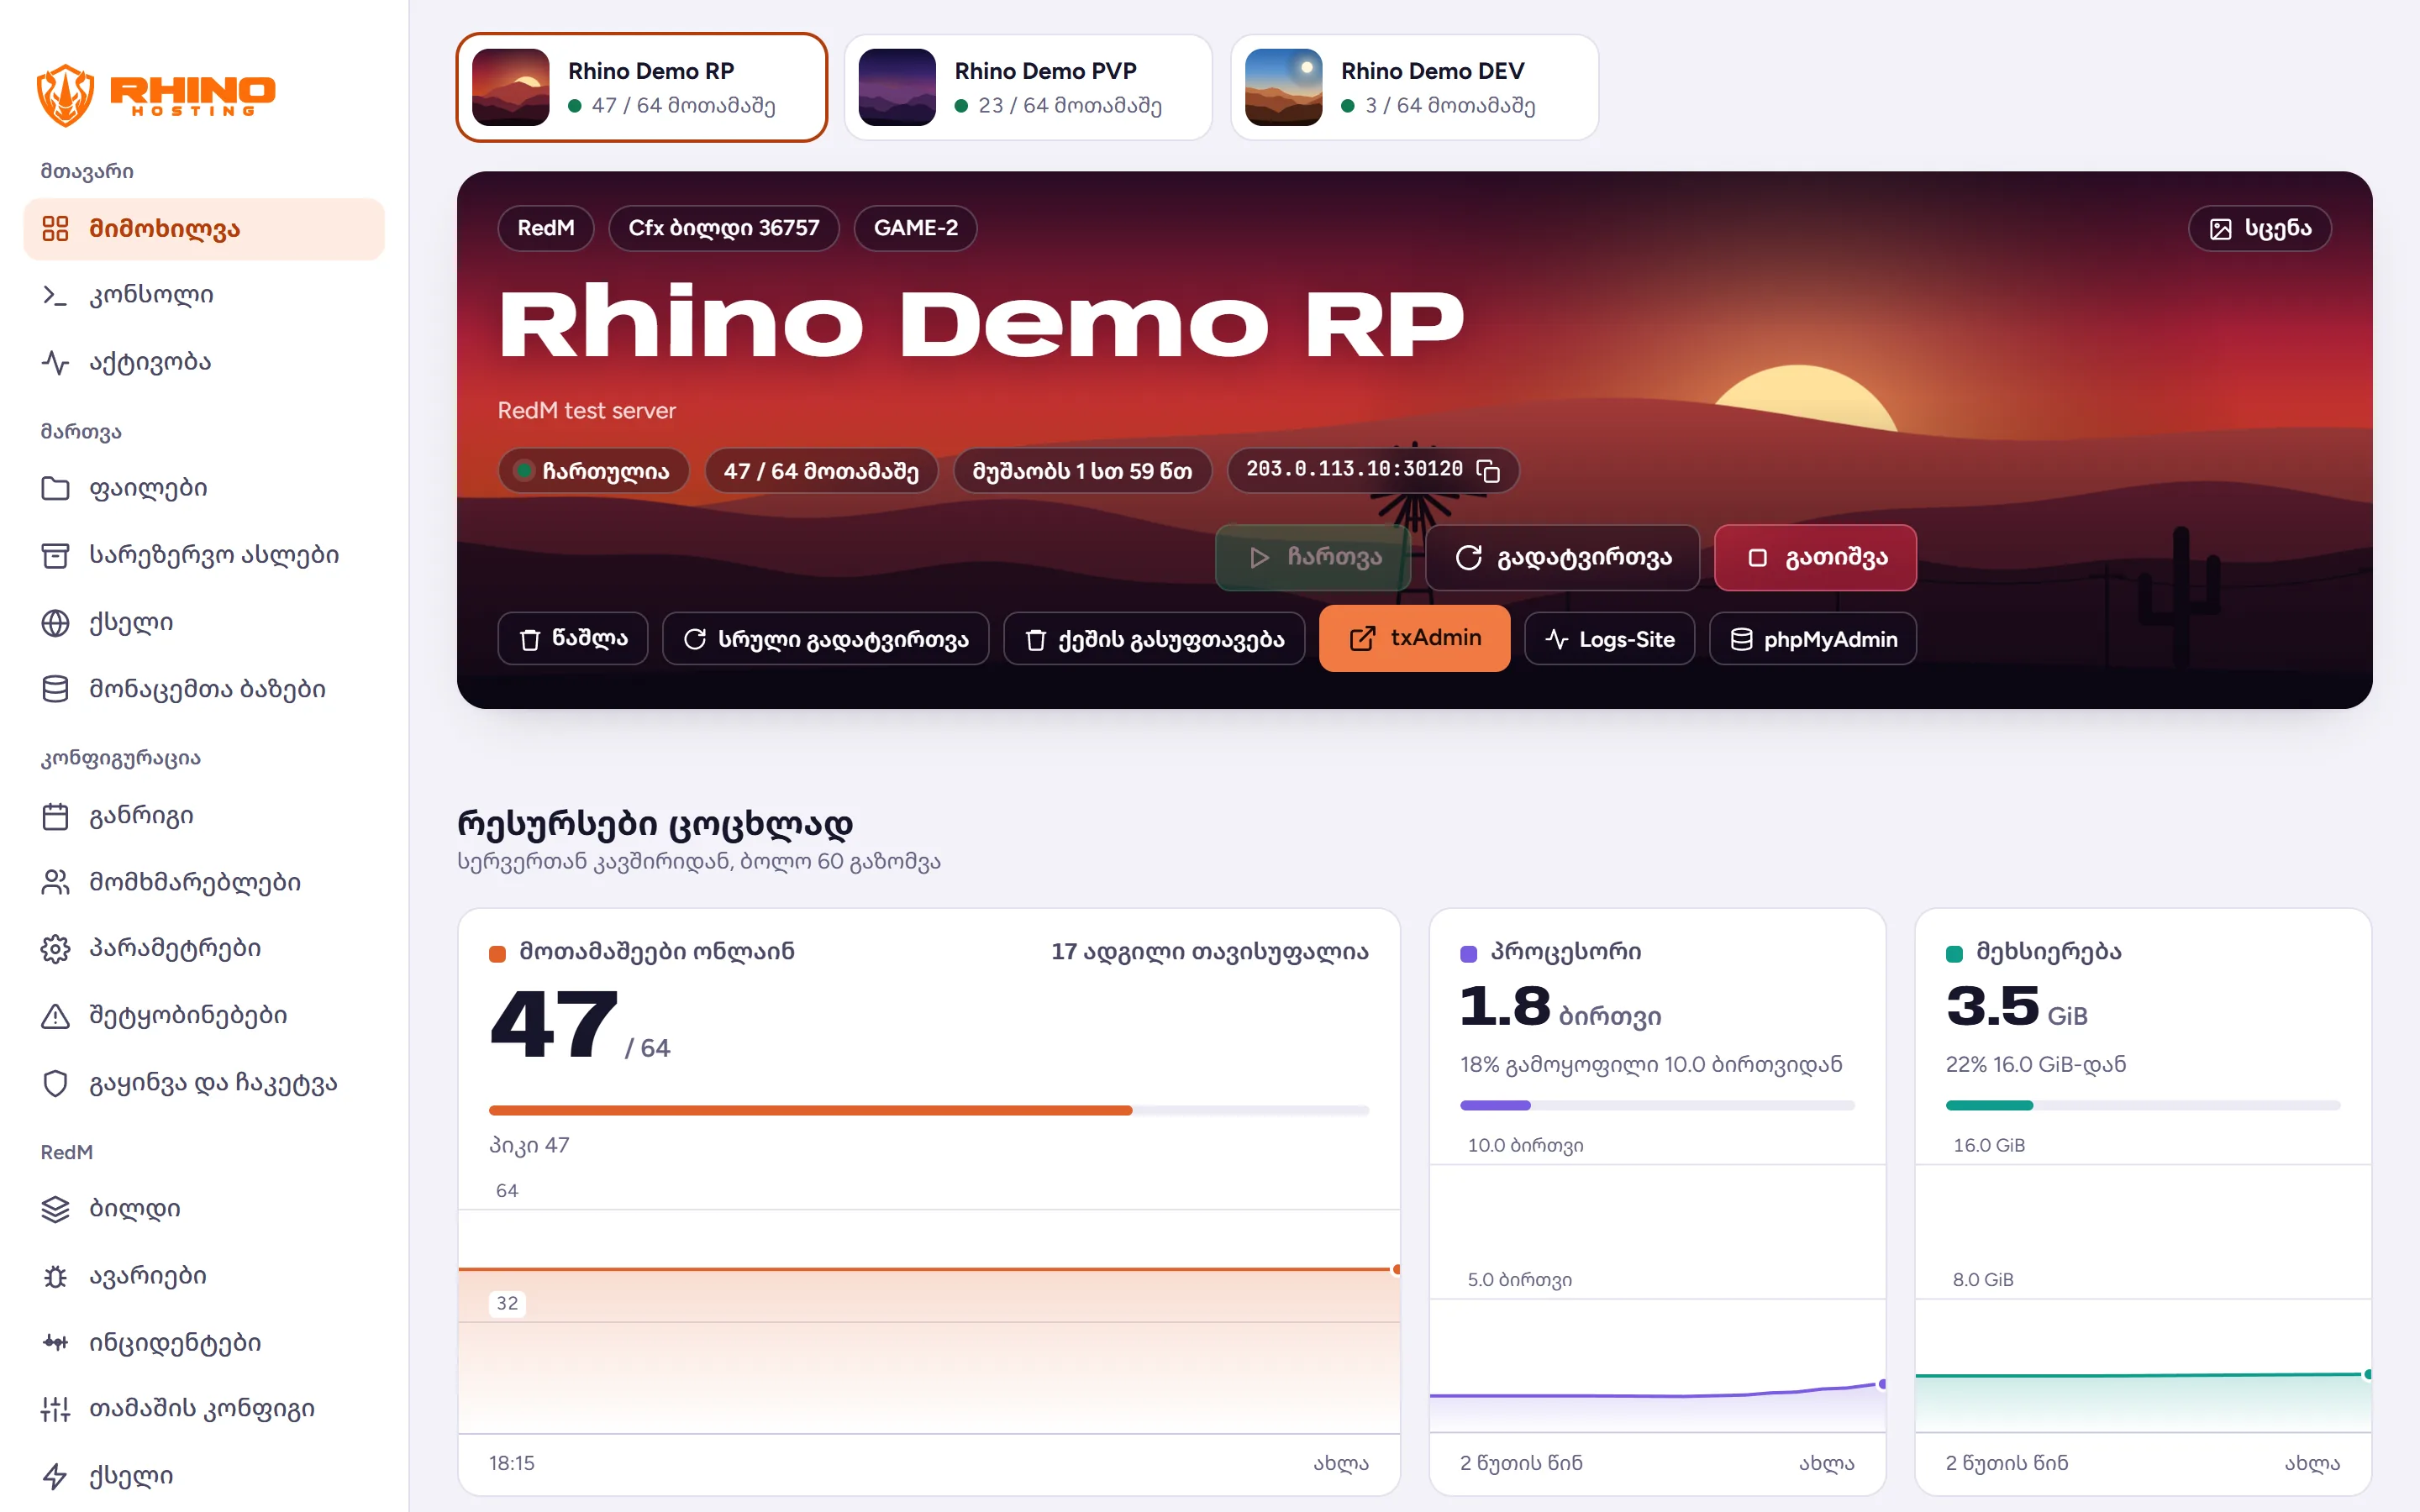This screenshot has width=2420, height=1512.
Task: Click the სცენა scene button
Action: (x=2259, y=228)
